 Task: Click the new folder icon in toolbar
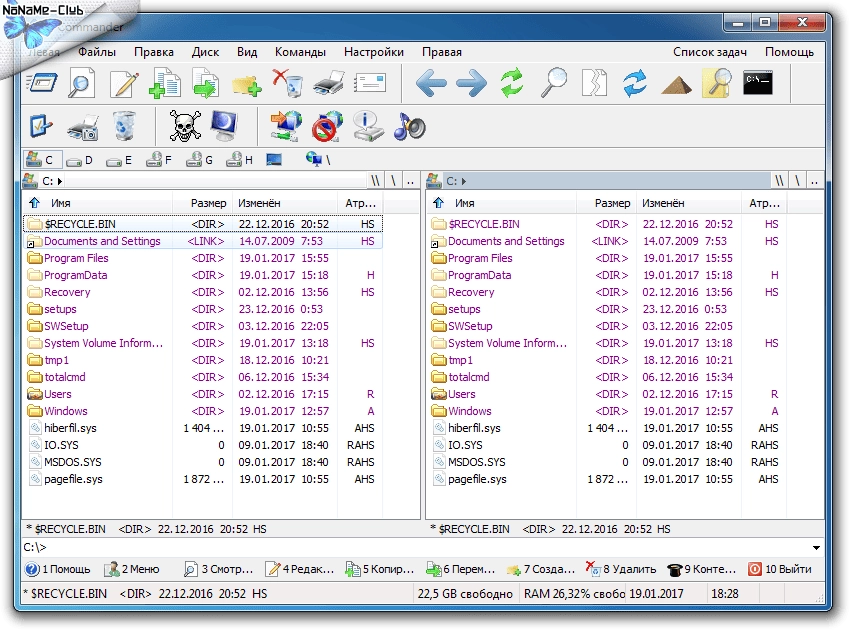pos(247,84)
